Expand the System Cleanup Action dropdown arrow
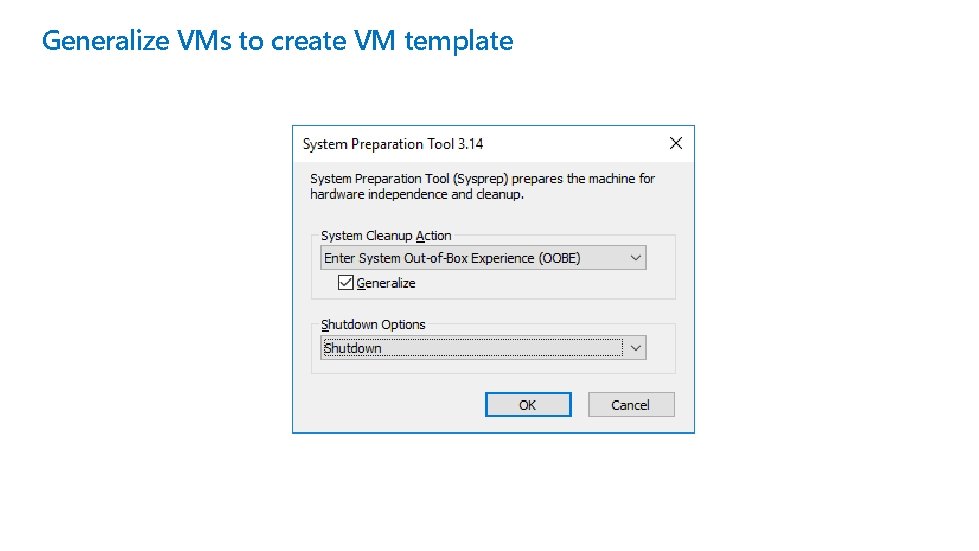979x551 pixels. click(x=635, y=258)
